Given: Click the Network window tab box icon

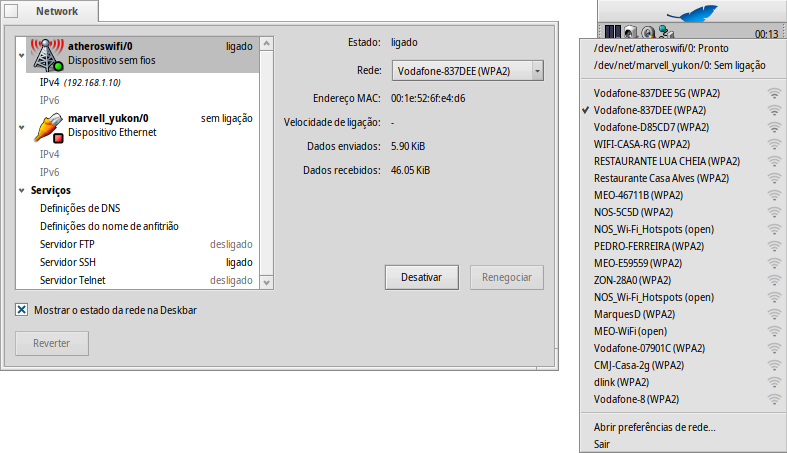Looking at the screenshot, I should point(11,11).
